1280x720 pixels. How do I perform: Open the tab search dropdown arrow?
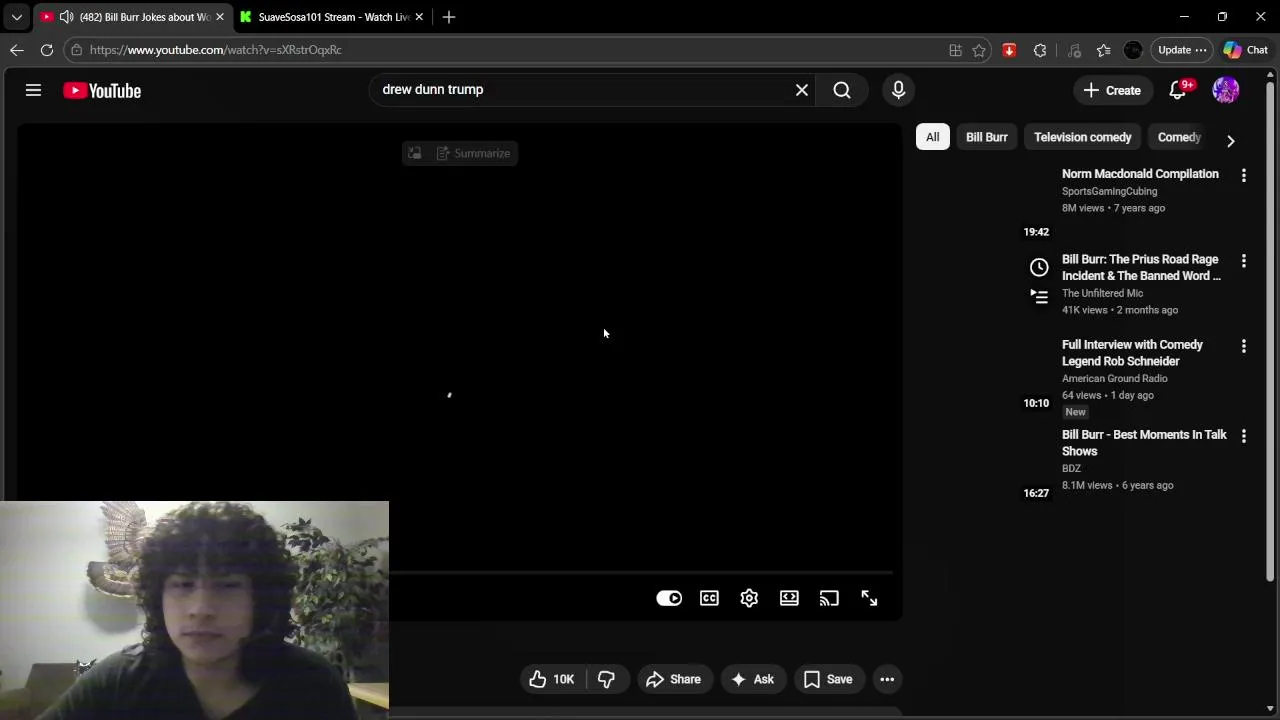click(16, 17)
